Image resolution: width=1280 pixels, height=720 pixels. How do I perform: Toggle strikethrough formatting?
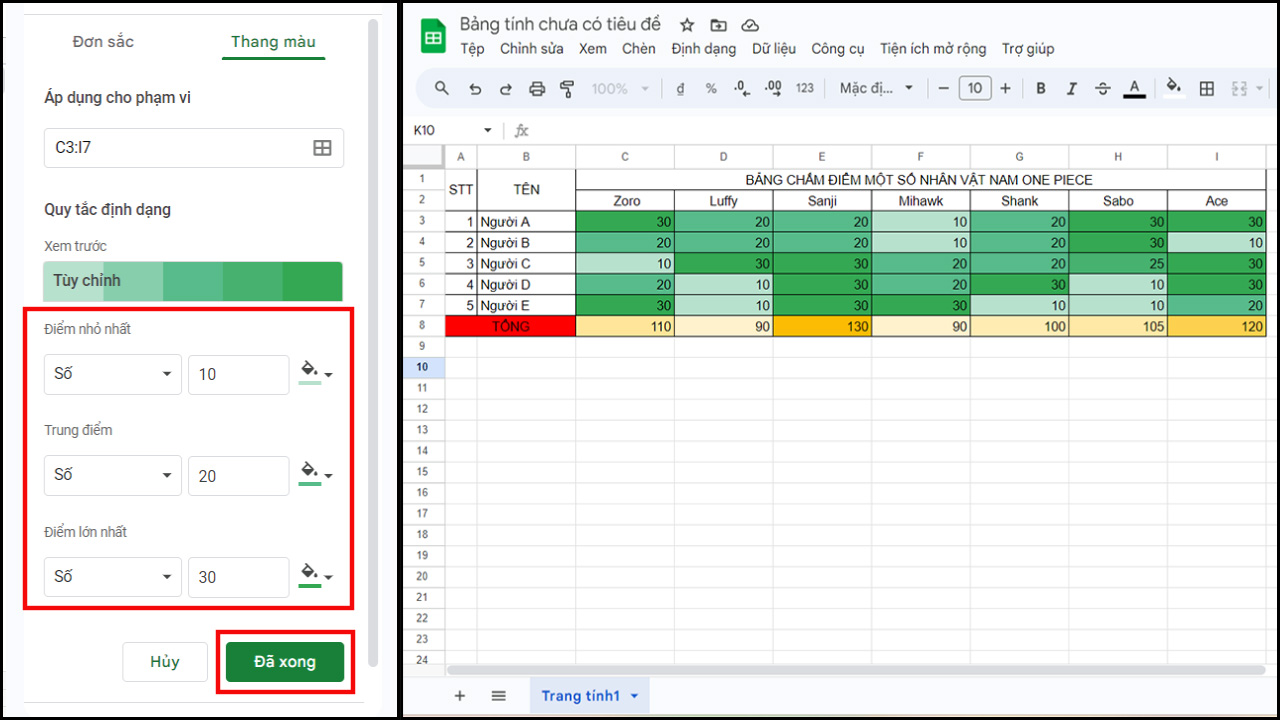1102,88
